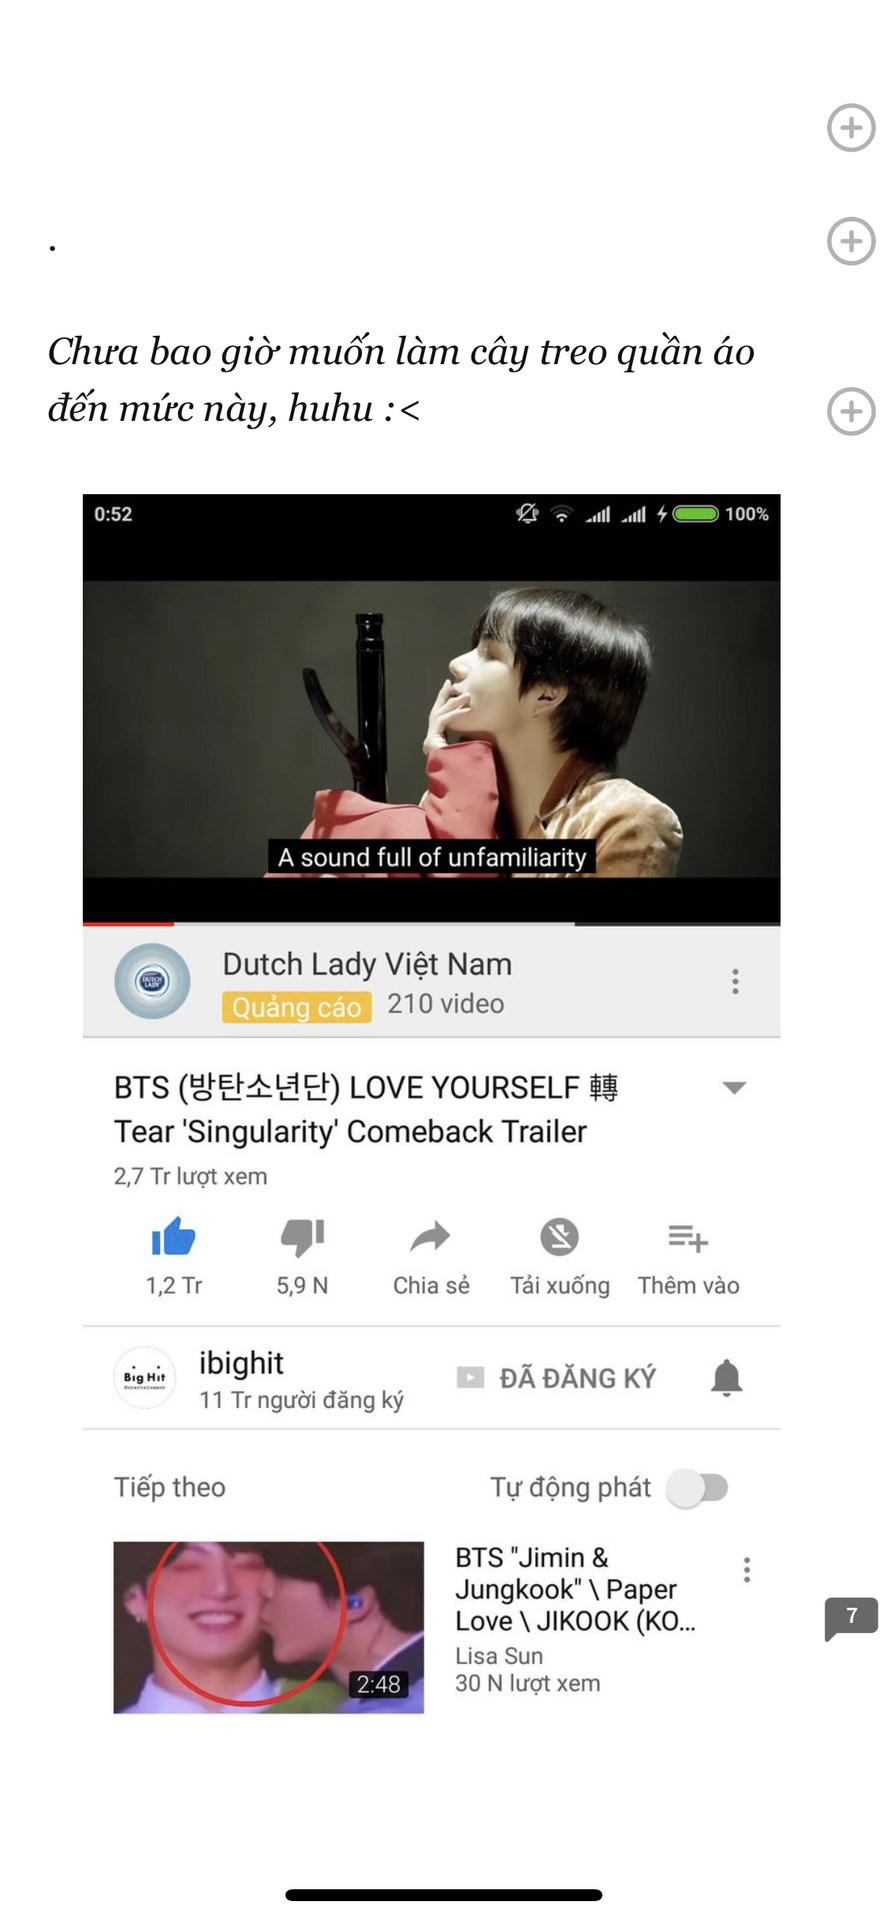Image resolution: width=887 pixels, height=1920 pixels.
Task: Open the Big Hit channel avatar
Action: 145,1378
